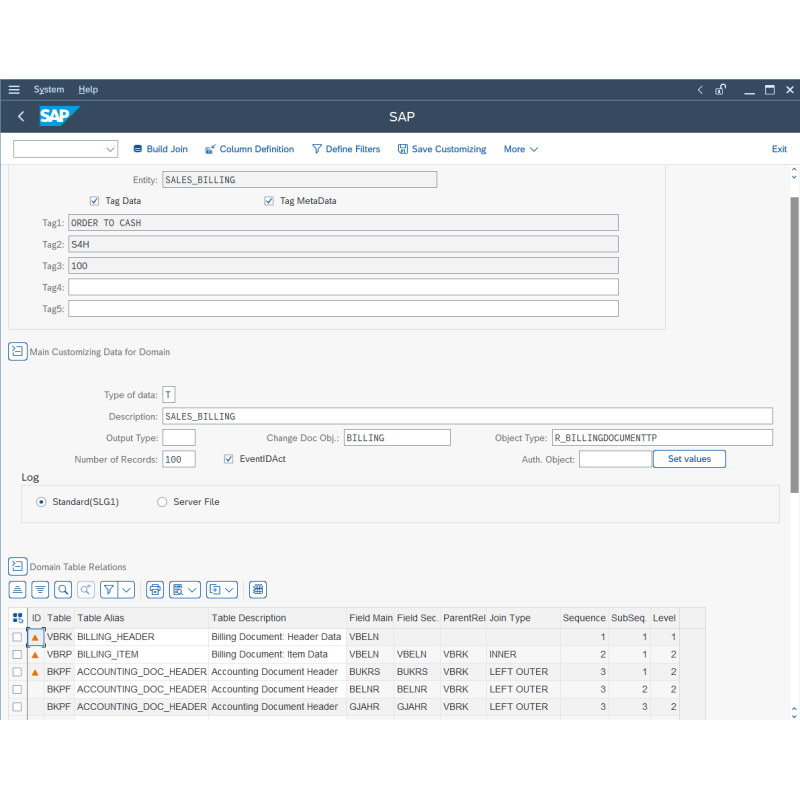Click the Set values button
The height and width of the screenshot is (800, 800).
pos(689,459)
